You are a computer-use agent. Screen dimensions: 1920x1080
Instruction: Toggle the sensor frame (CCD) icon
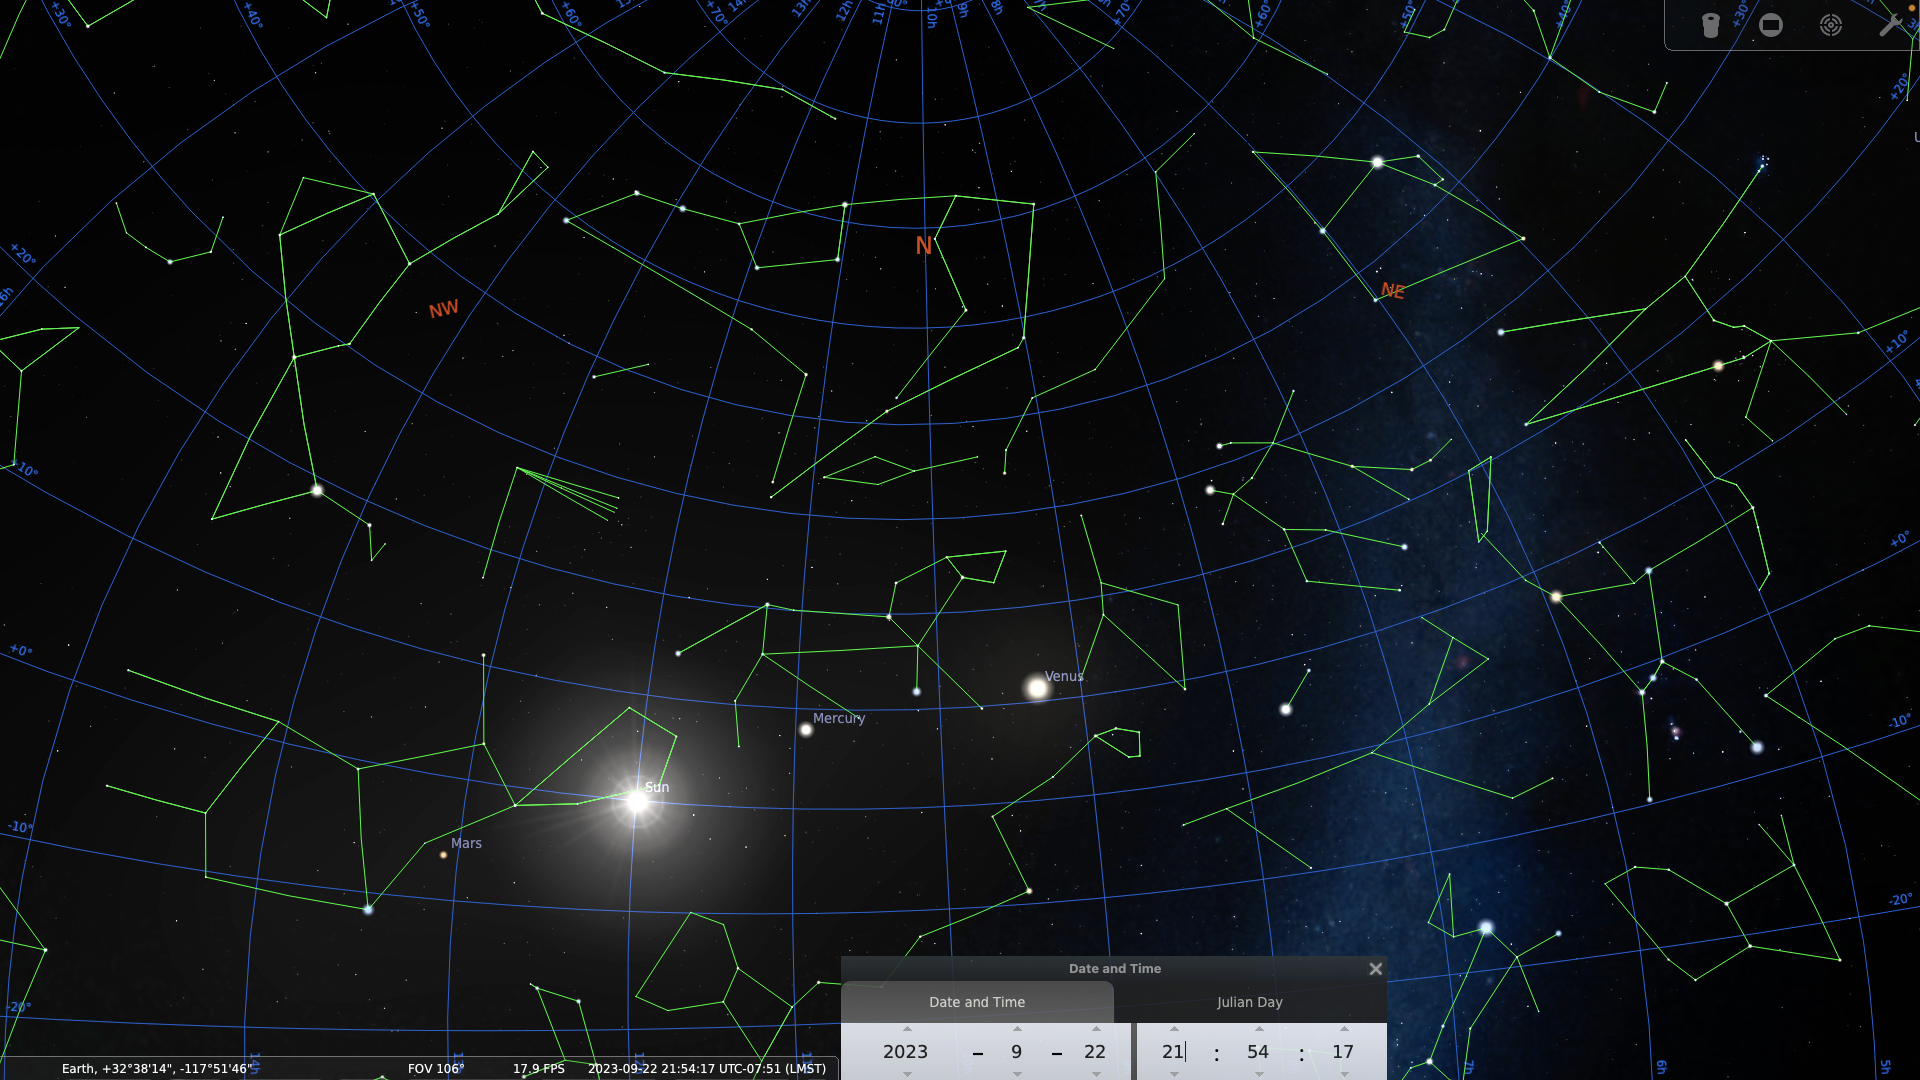[1771, 25]
